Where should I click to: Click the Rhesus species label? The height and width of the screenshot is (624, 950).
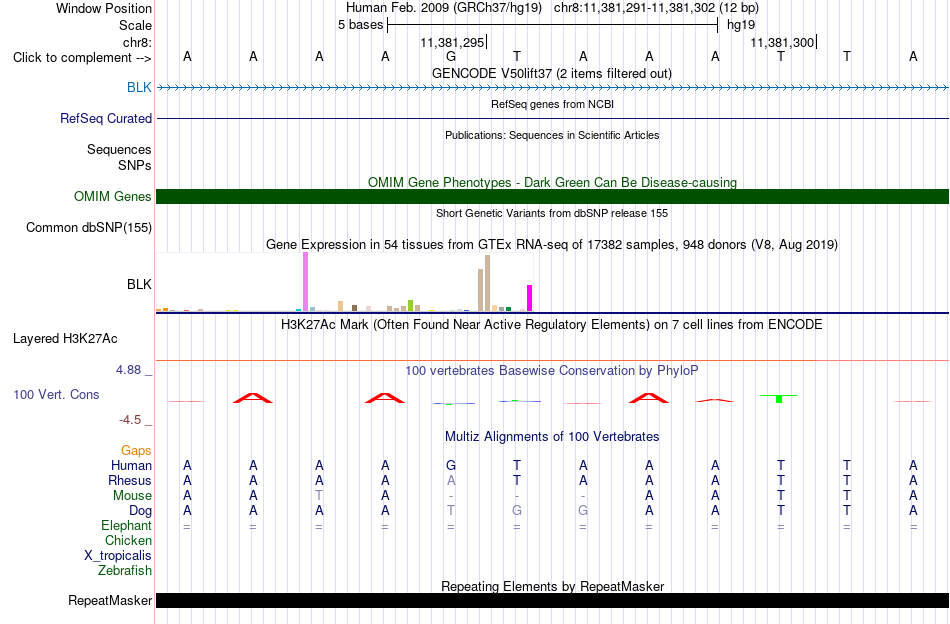coord(130,480)
